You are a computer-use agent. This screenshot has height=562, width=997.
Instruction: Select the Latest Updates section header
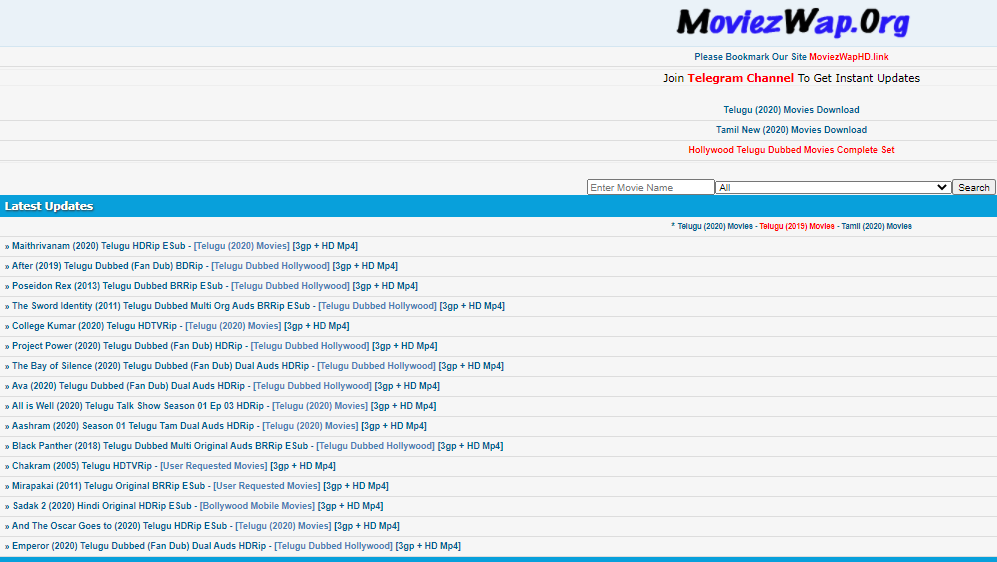tap(498, 206)
